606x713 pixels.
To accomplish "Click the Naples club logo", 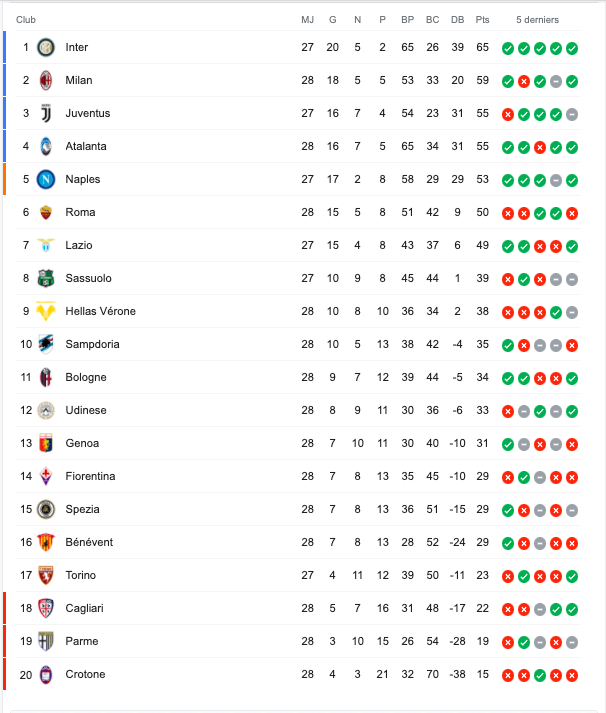I will click(x=45, y=179).
